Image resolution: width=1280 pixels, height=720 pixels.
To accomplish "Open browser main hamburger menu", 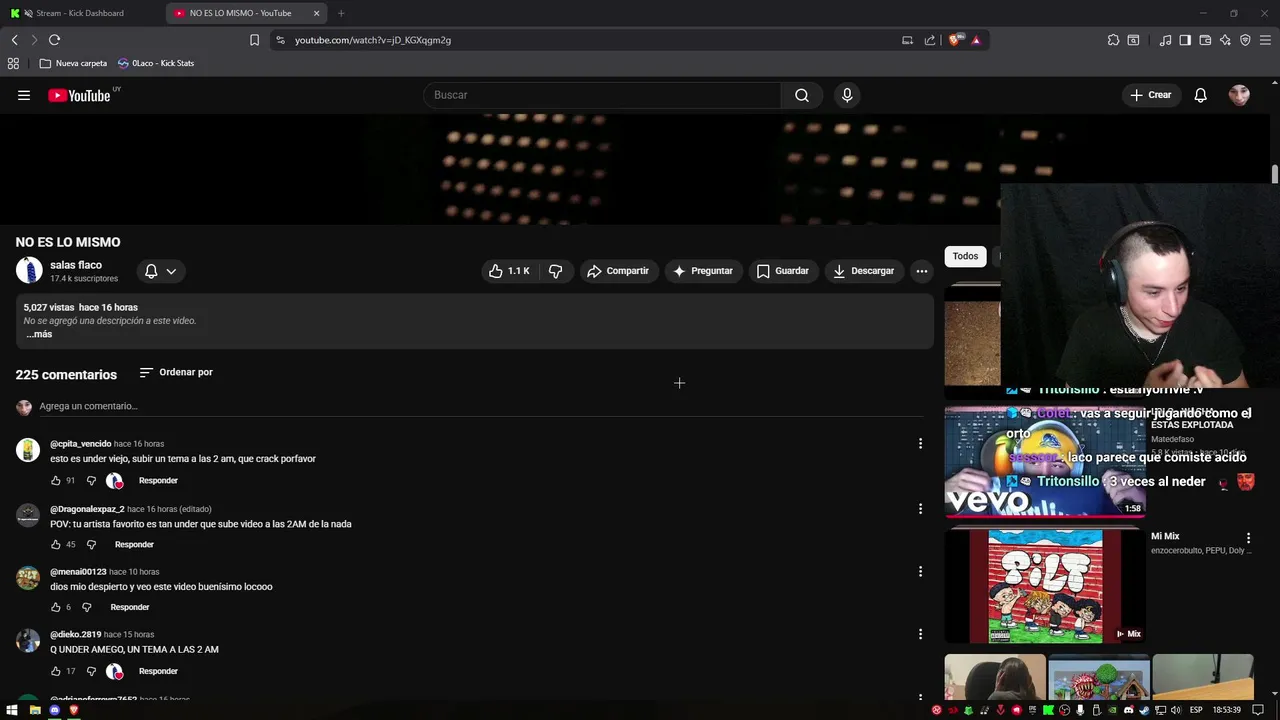I will point(1266,40).
